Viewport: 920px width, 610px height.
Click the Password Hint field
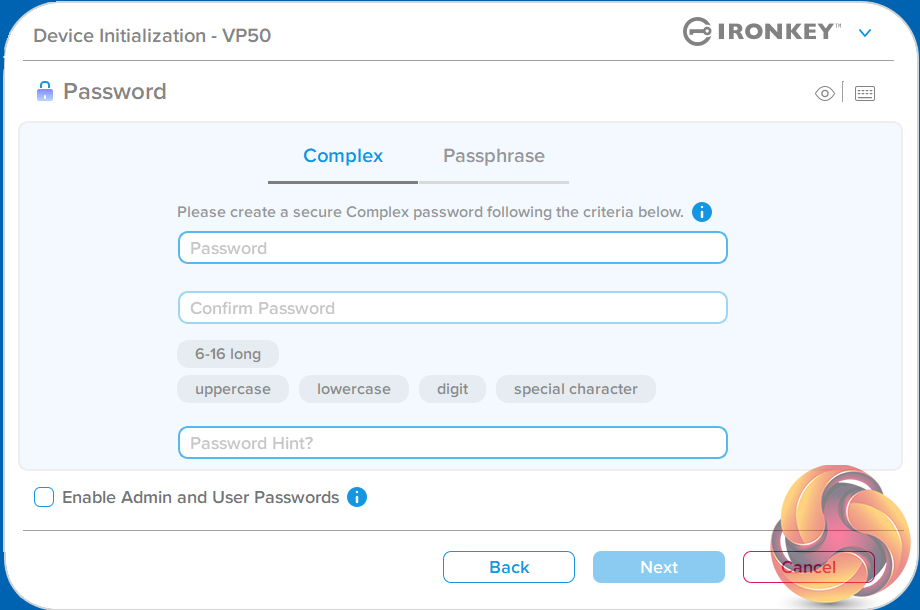pyautogui.click(x=452, y=443)
